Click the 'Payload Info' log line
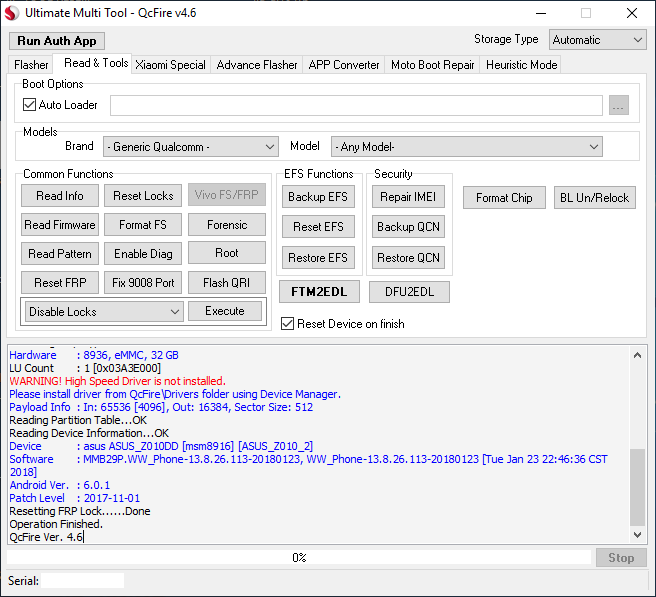656x597 pixels. tap(161, 407)
